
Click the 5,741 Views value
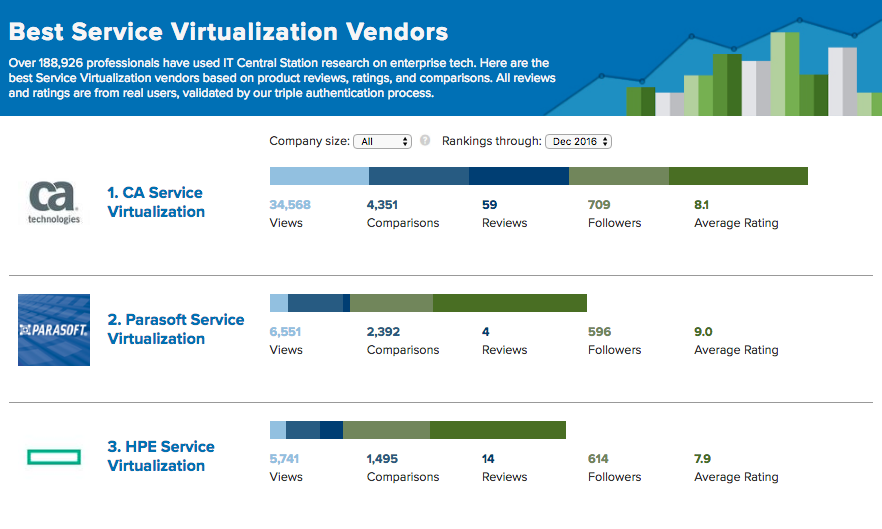(x=284, y=459)
